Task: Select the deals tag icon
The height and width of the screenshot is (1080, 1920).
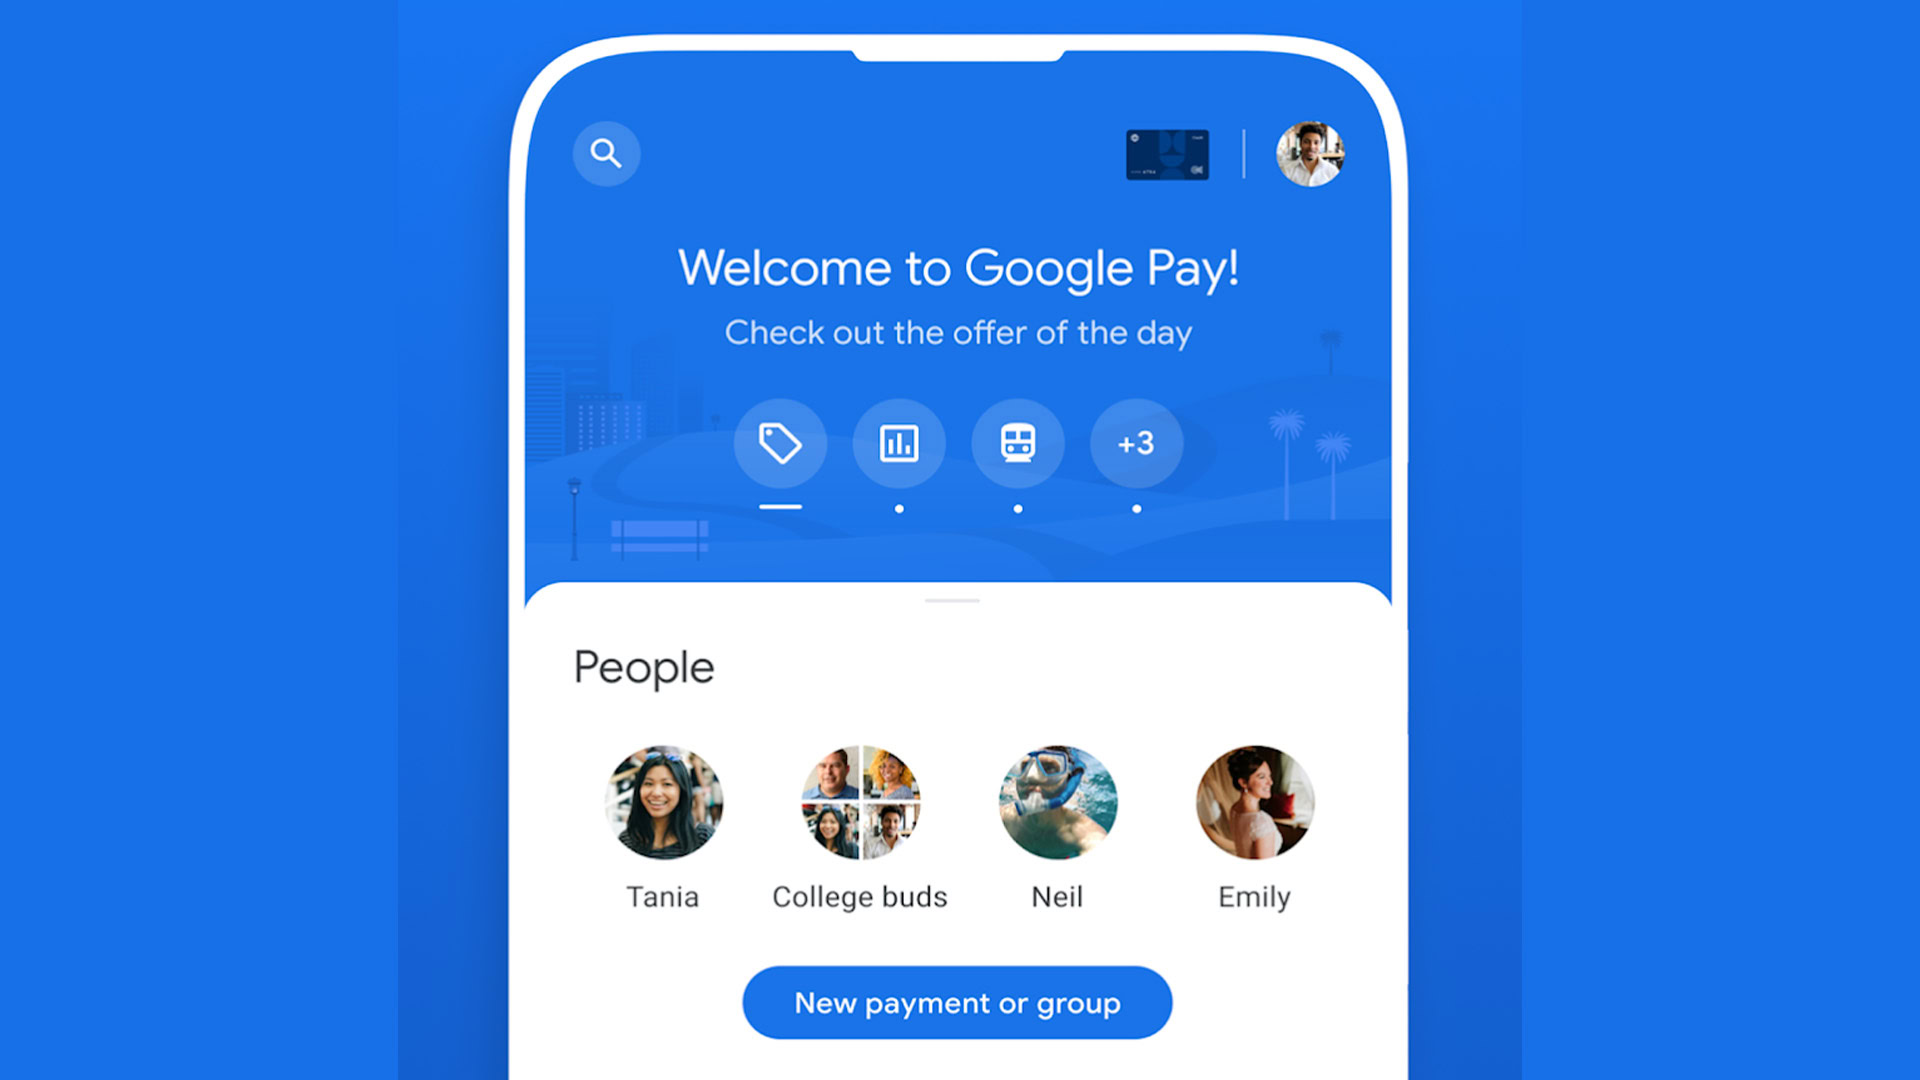Action: point(779,443)
